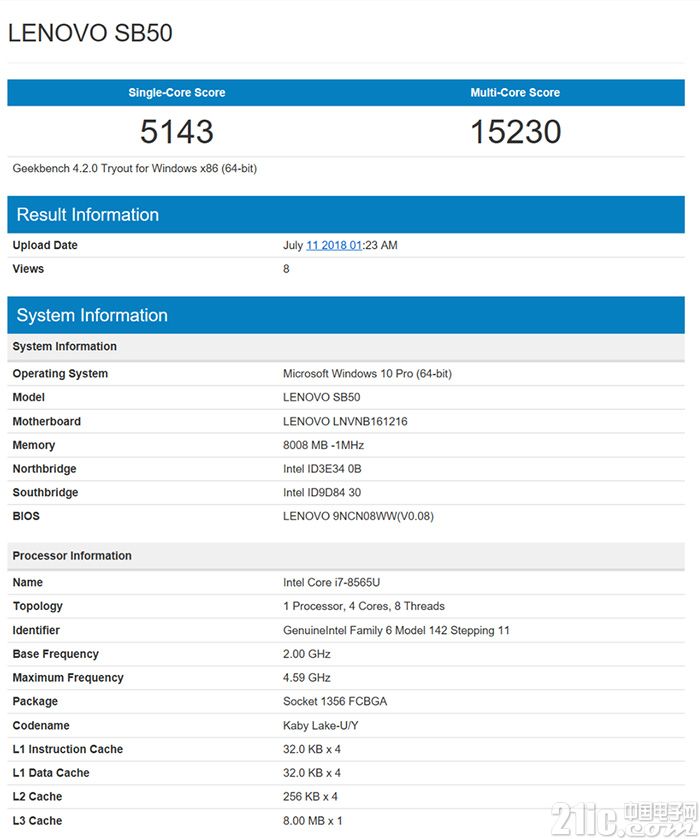Click the L1 Data Cache label
700x840 pixels.
click(x=51, y=772)
